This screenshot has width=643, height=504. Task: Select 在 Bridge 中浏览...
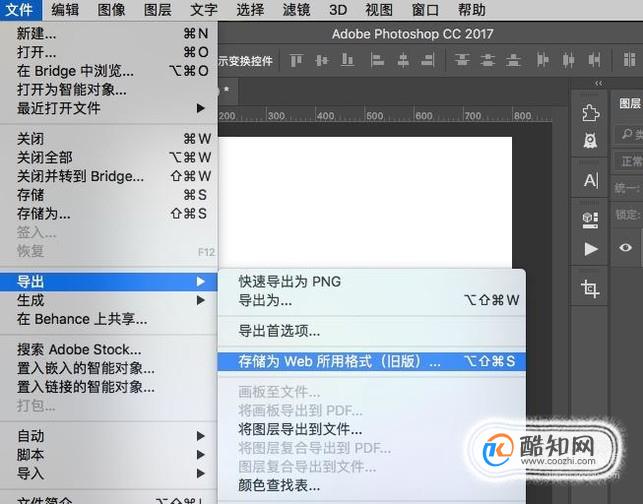109,71
